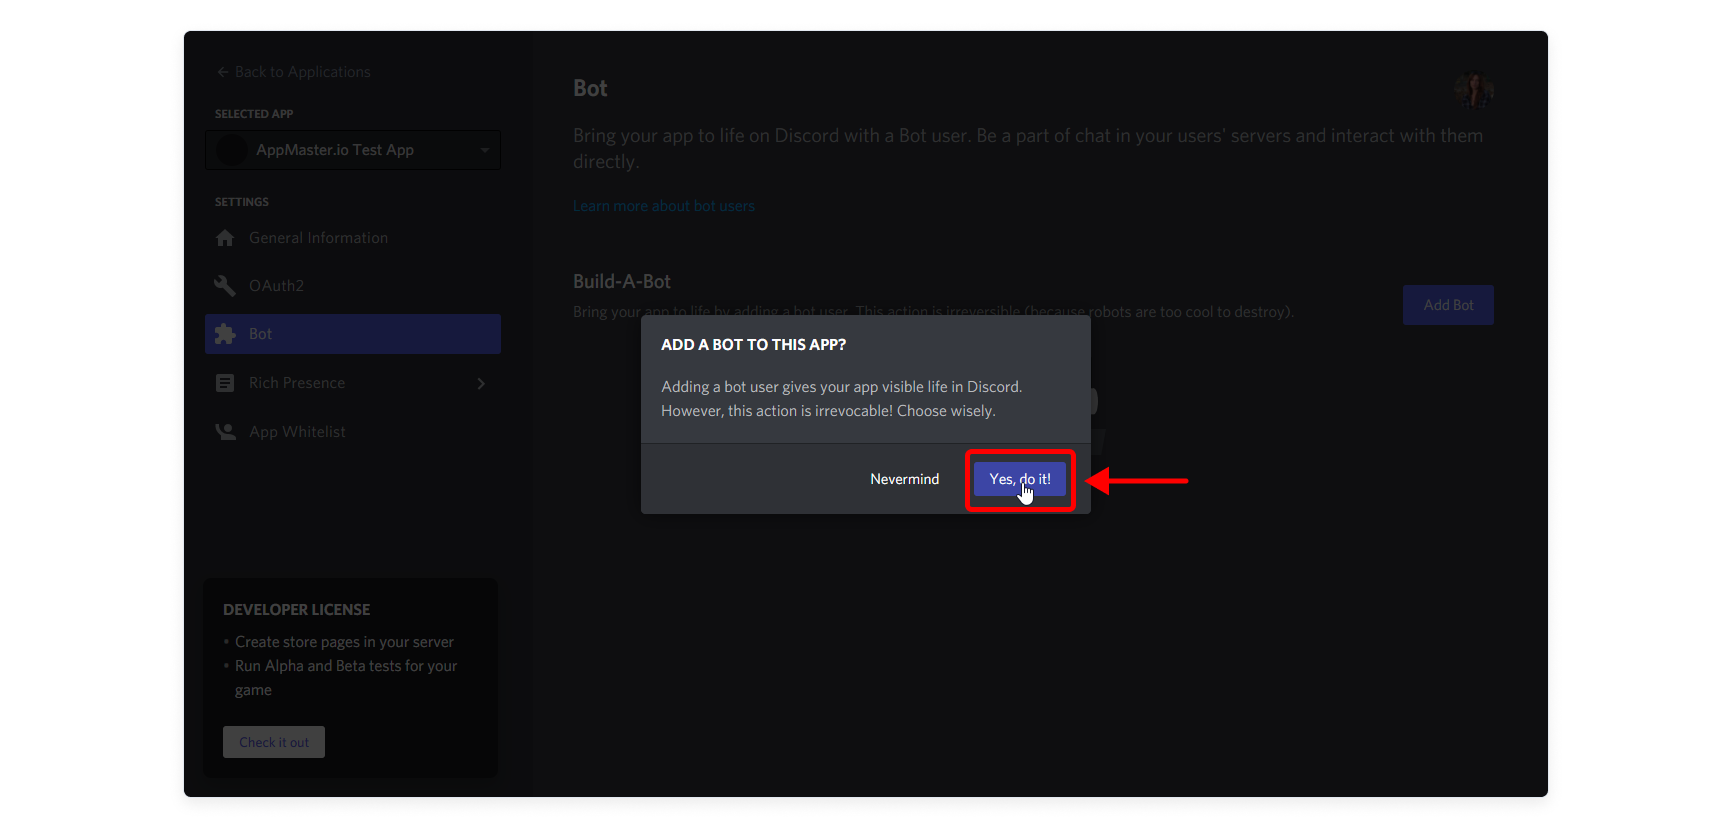Click 'Create store pages in your server' text
The image size is (1732, 828).
point(344,642)
